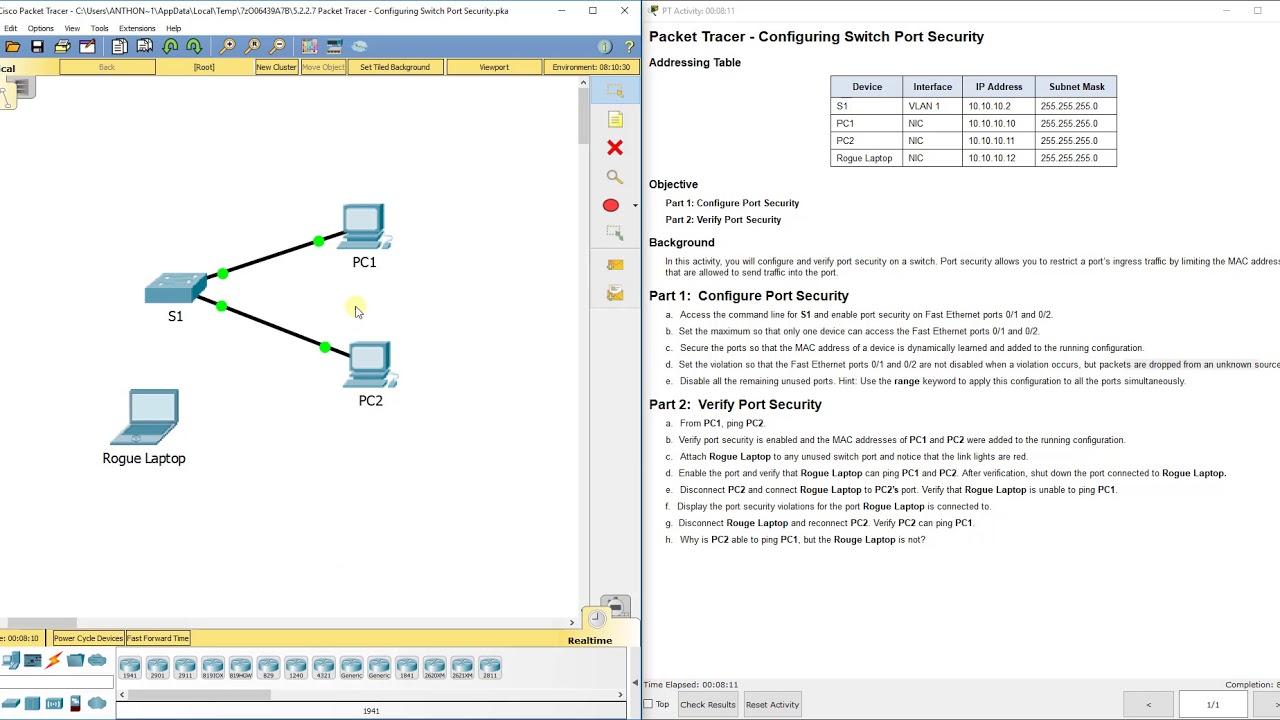This screenshot has height=720, width=1280.
Task: Redo the last action in toolbar
Action: coord(194,47)
